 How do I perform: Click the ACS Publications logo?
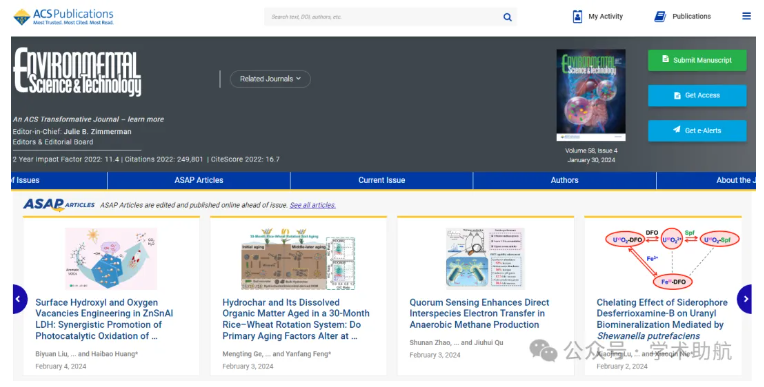63,17
